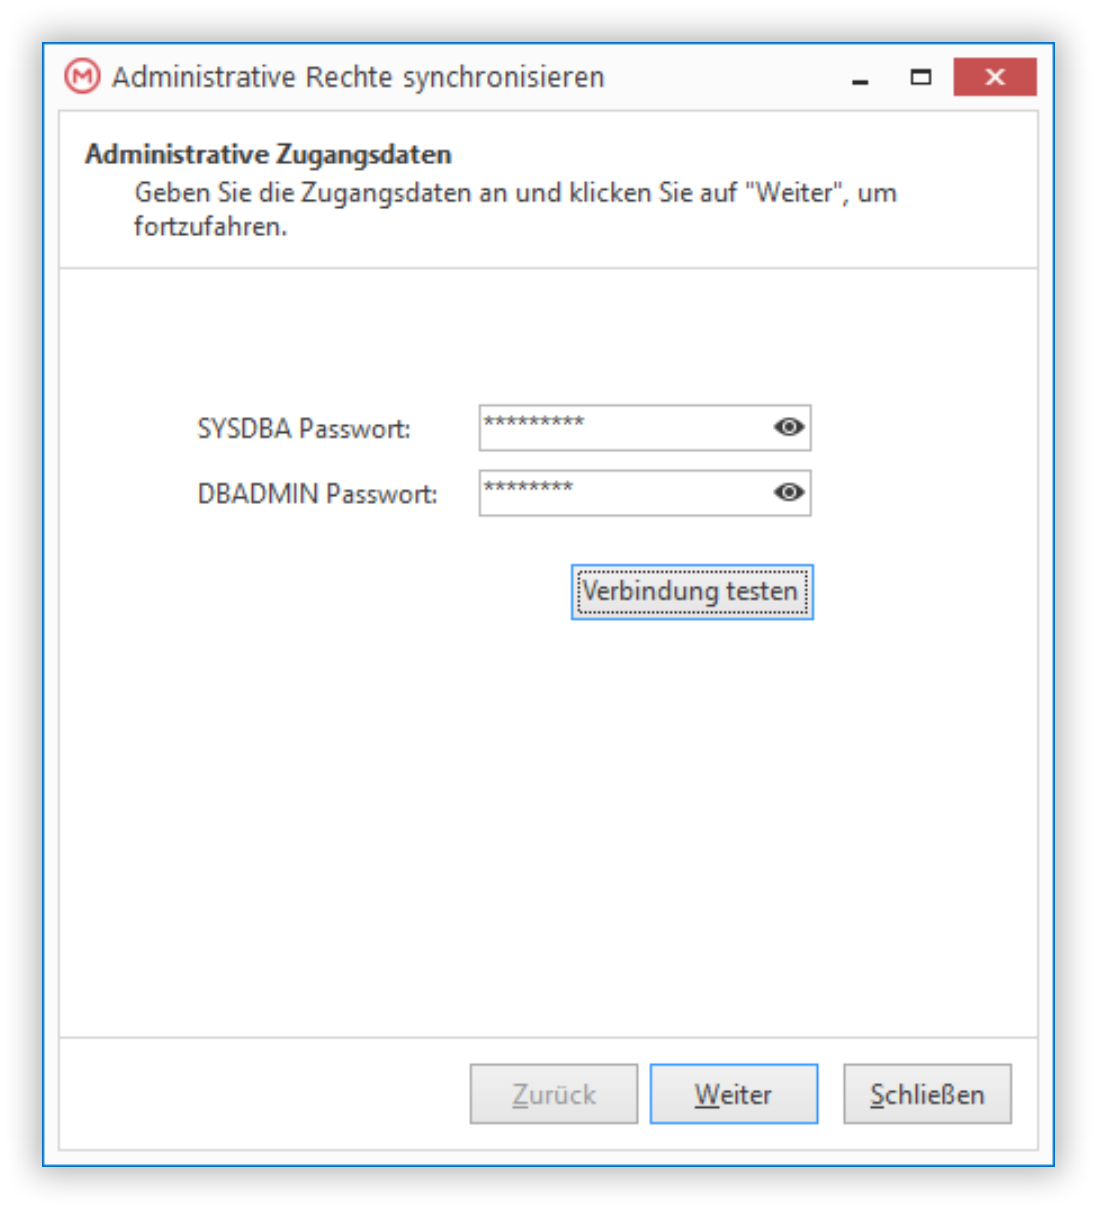Click the SYSDBA Passwort label
The image size is (1097, 1209).
[304, 429]
